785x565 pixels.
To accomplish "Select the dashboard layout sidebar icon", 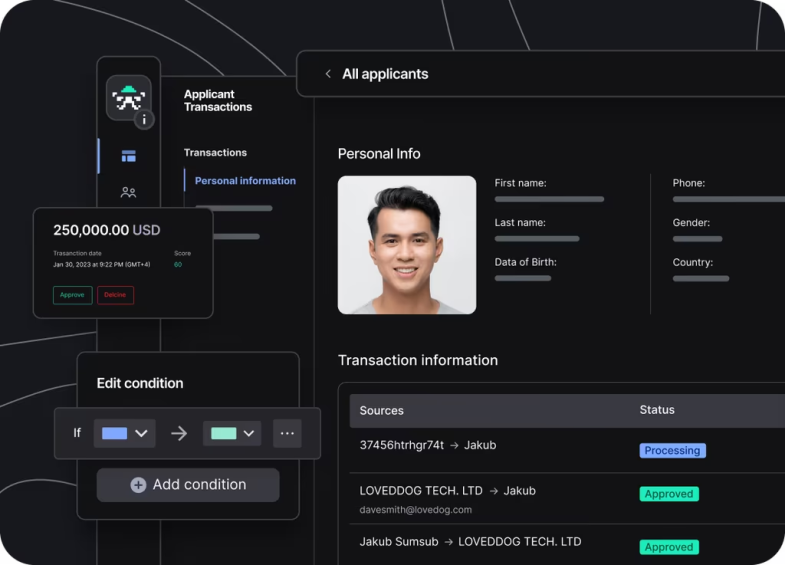I will tap(129, 156).
